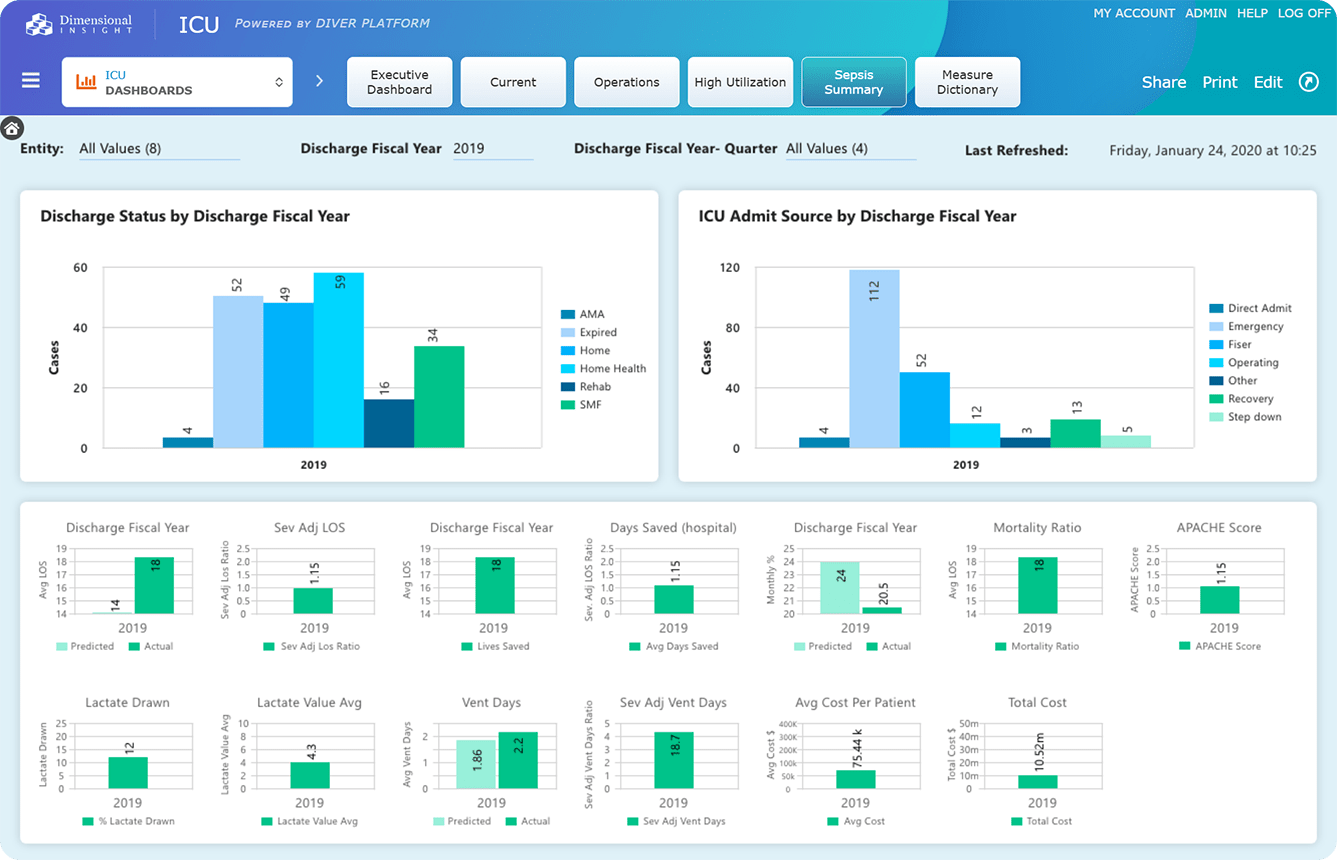The width and height of the screenshot is (1337, 860).
Task: Click the right chevron next to dashboards selector
Action: tap(319, 81)
